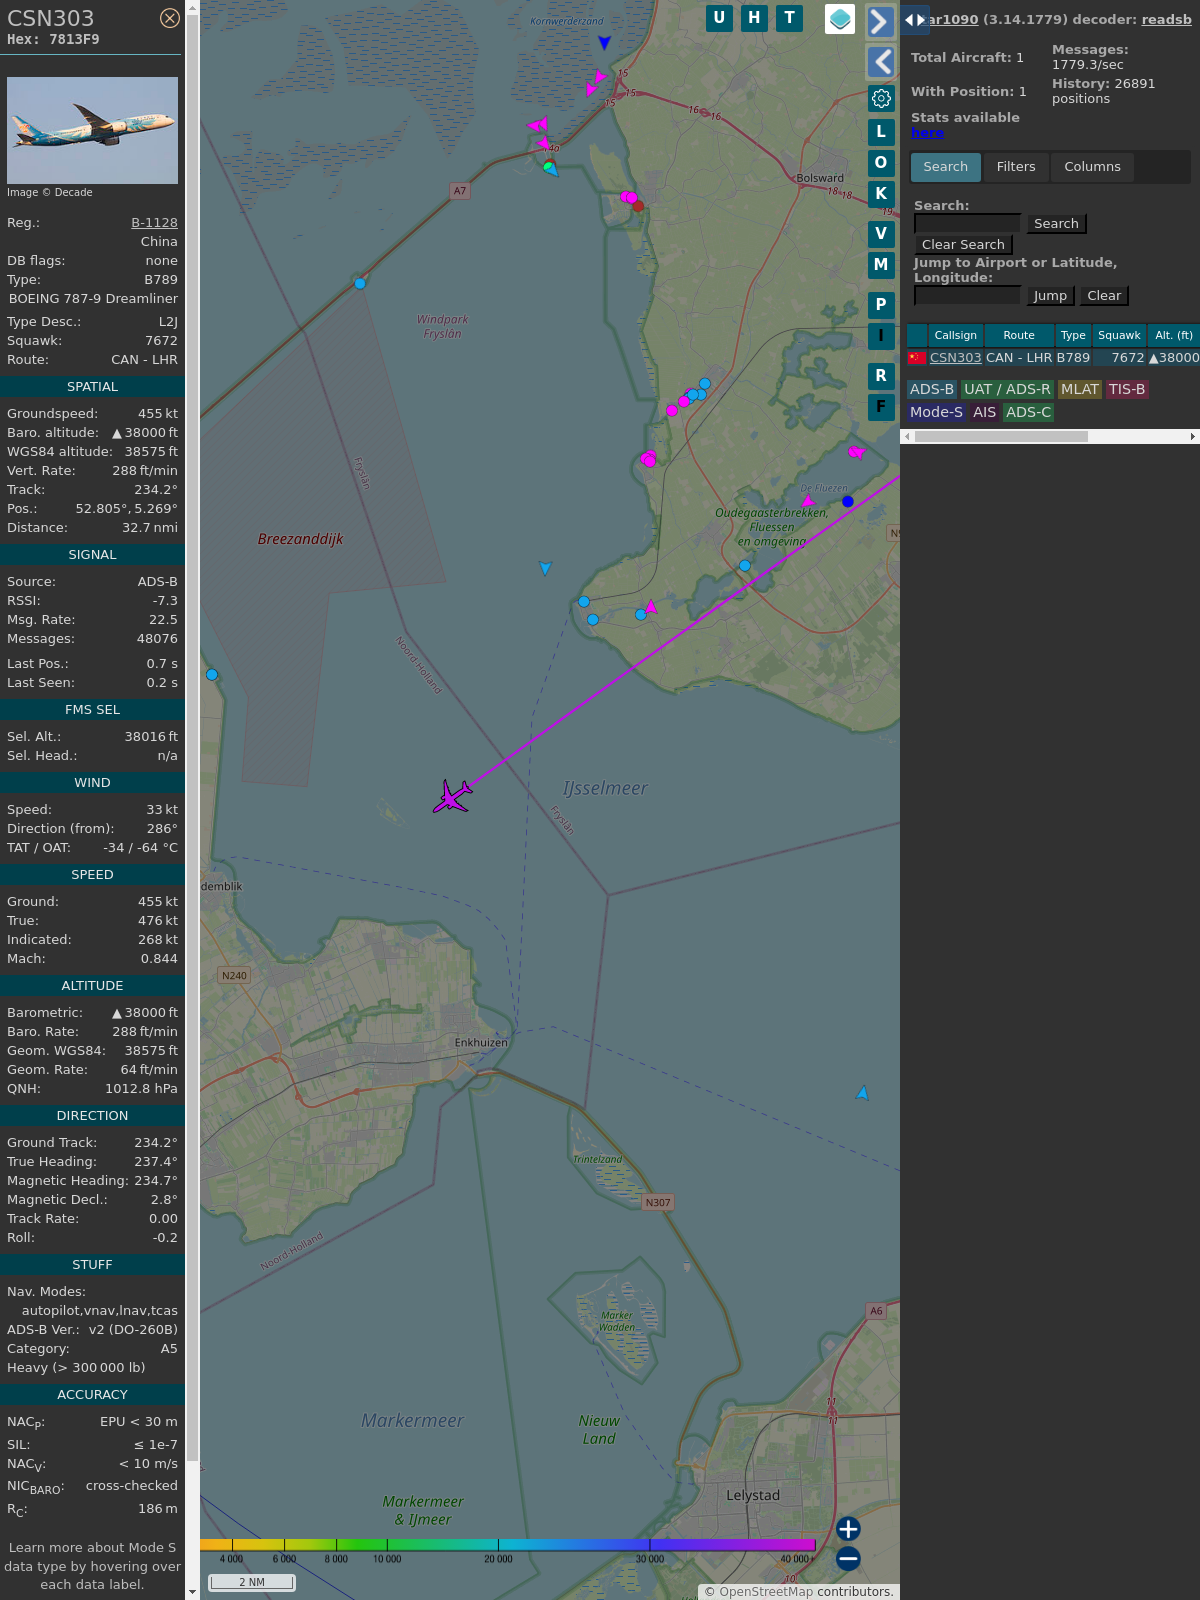Click the table horizontal scrollbar thumb
Image resolution: width=1200 pixels, height=1600 pixels.
pyautogui.click(x=1001, y=437)
